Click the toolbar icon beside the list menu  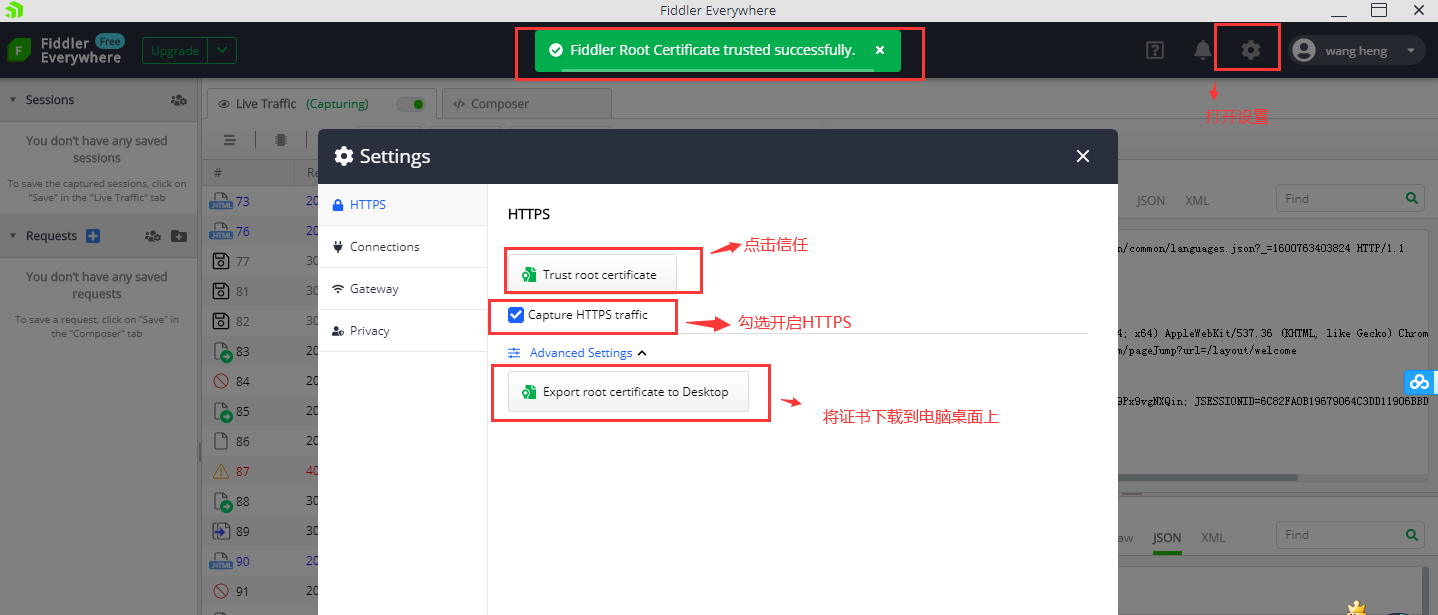coord(281,140)
